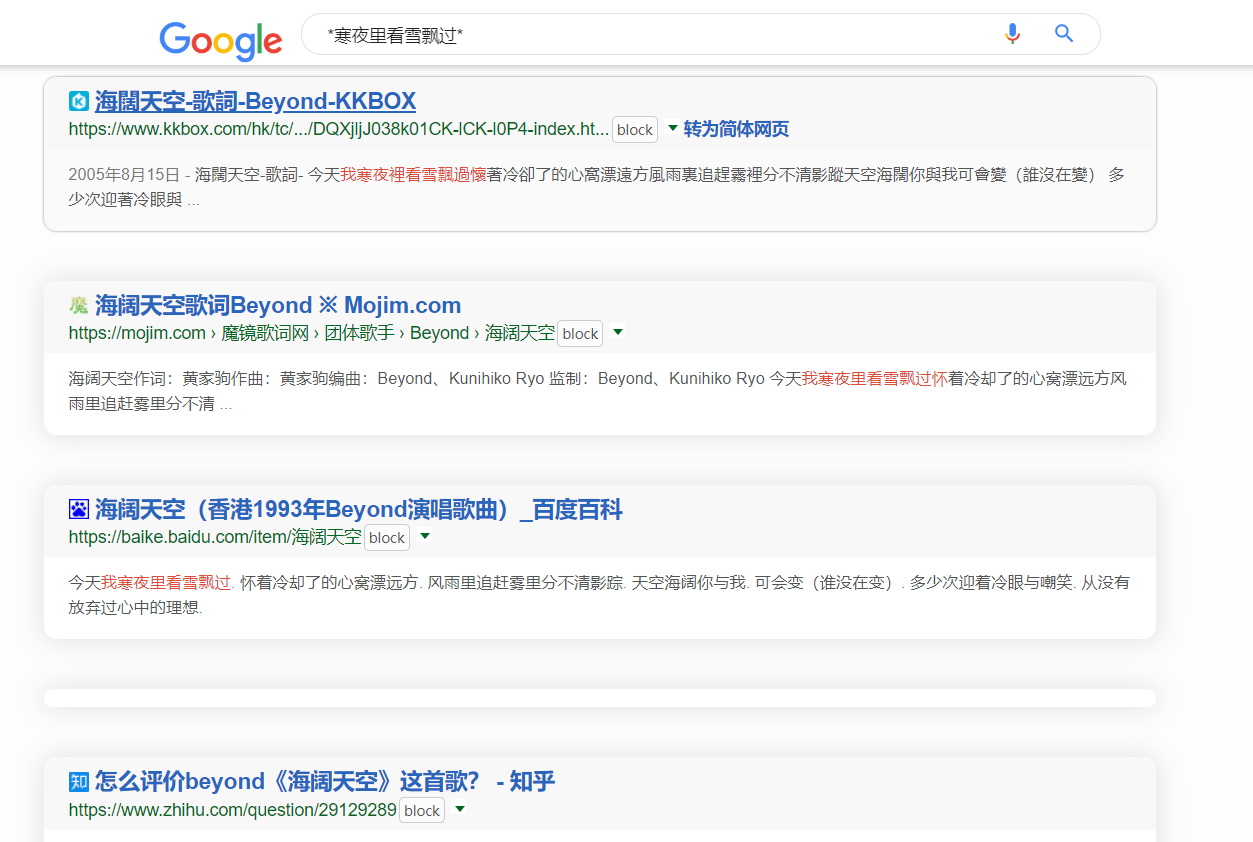Open the 海闊天空-歌詞-Beyond-KKBOX result
Image resolution: width=1253 pixels, height=842 pixels.
[255, 101]
